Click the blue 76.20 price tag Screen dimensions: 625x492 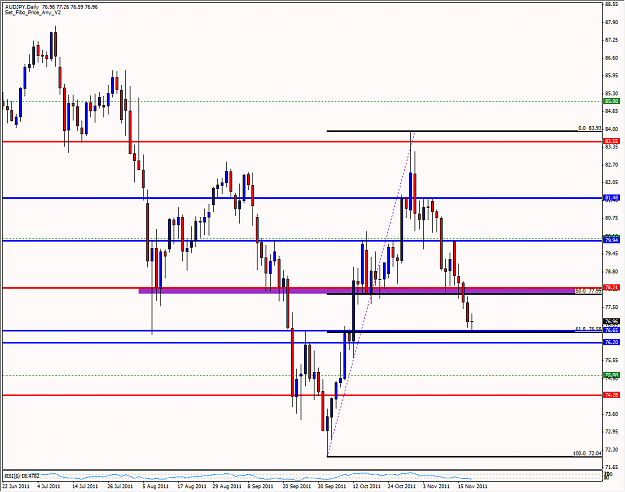click(x=612, y=342)
